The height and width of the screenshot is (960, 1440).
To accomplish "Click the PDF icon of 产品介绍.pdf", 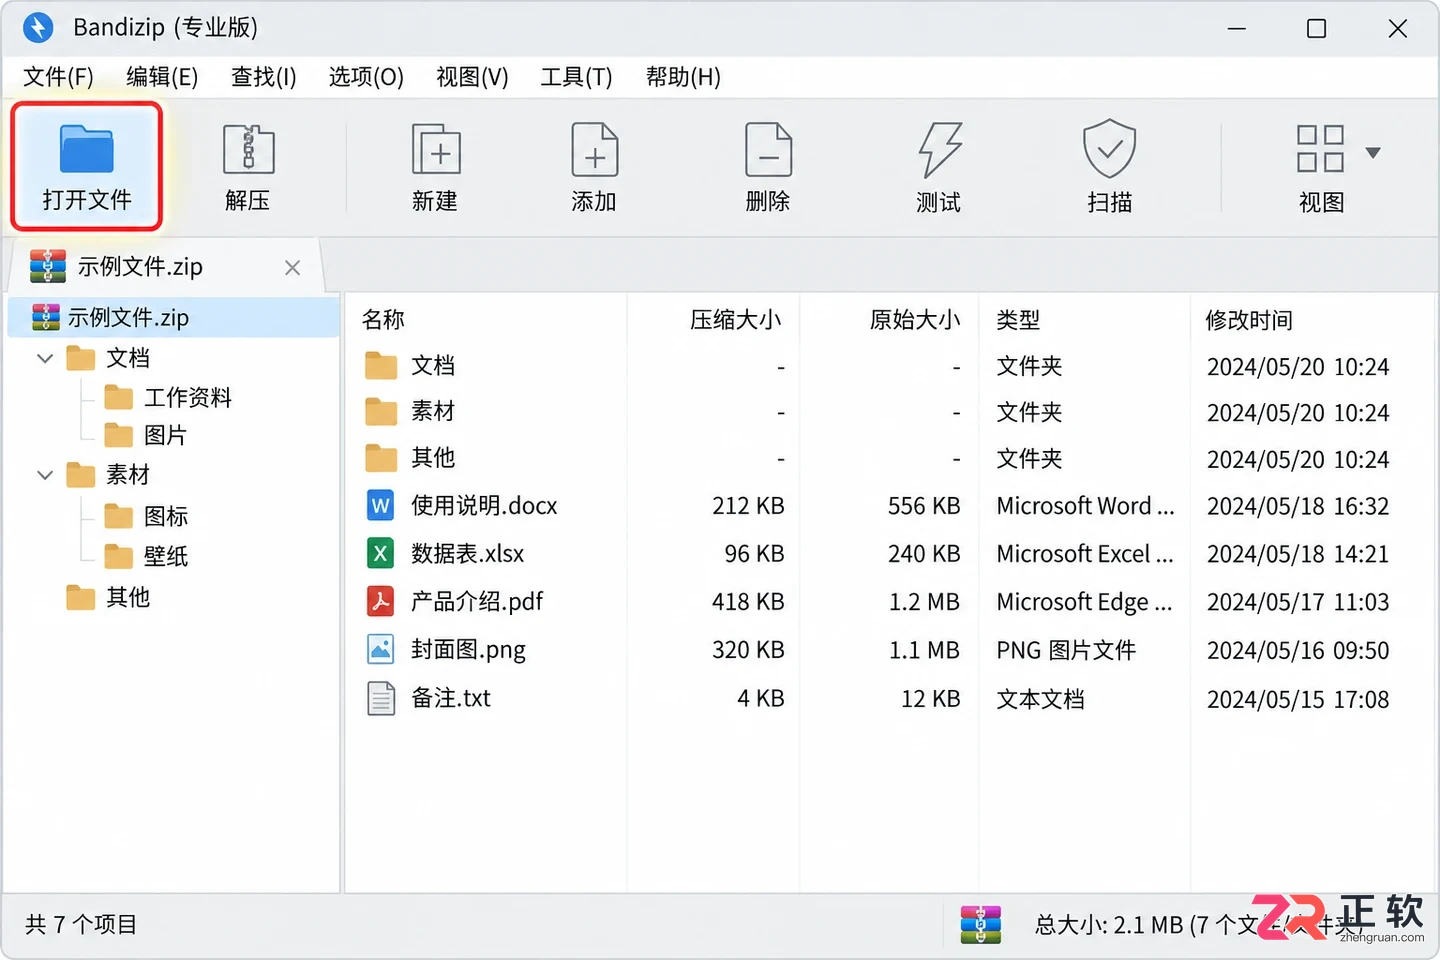I will [x=381, y=602].
